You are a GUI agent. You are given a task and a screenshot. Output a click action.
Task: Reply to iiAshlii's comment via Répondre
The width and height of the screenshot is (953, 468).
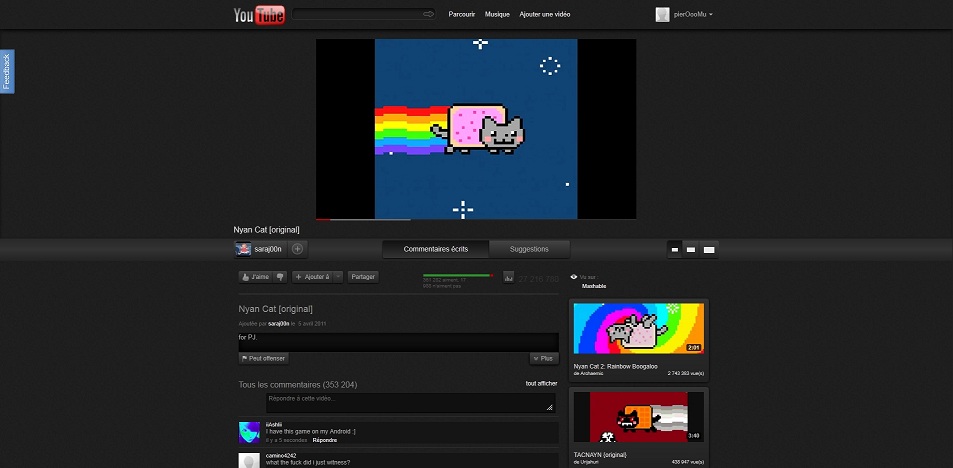pos(325,439)
